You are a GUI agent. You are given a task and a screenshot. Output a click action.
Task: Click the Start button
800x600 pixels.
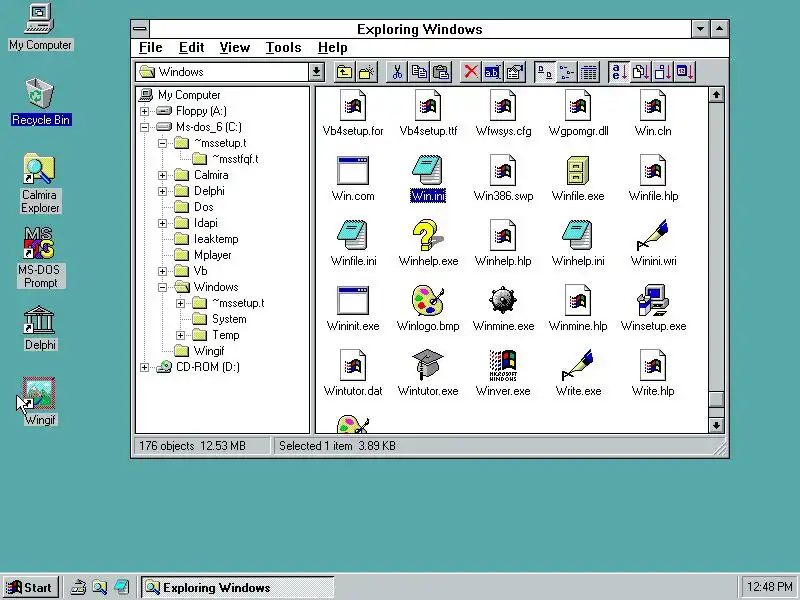click(x=30, y=588)
